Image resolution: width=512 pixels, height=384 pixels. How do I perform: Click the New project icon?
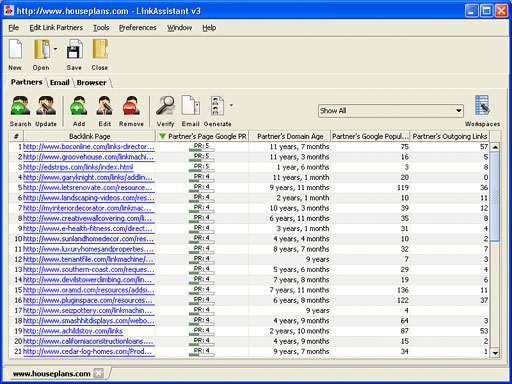point(15,49)
